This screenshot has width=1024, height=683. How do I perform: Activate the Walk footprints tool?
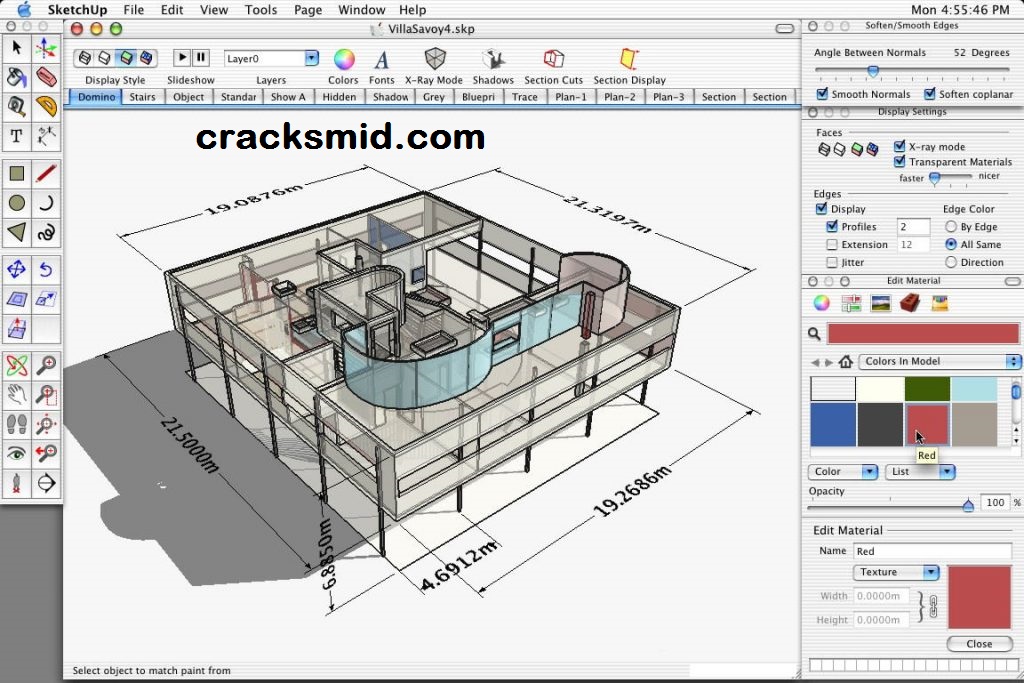17,424
